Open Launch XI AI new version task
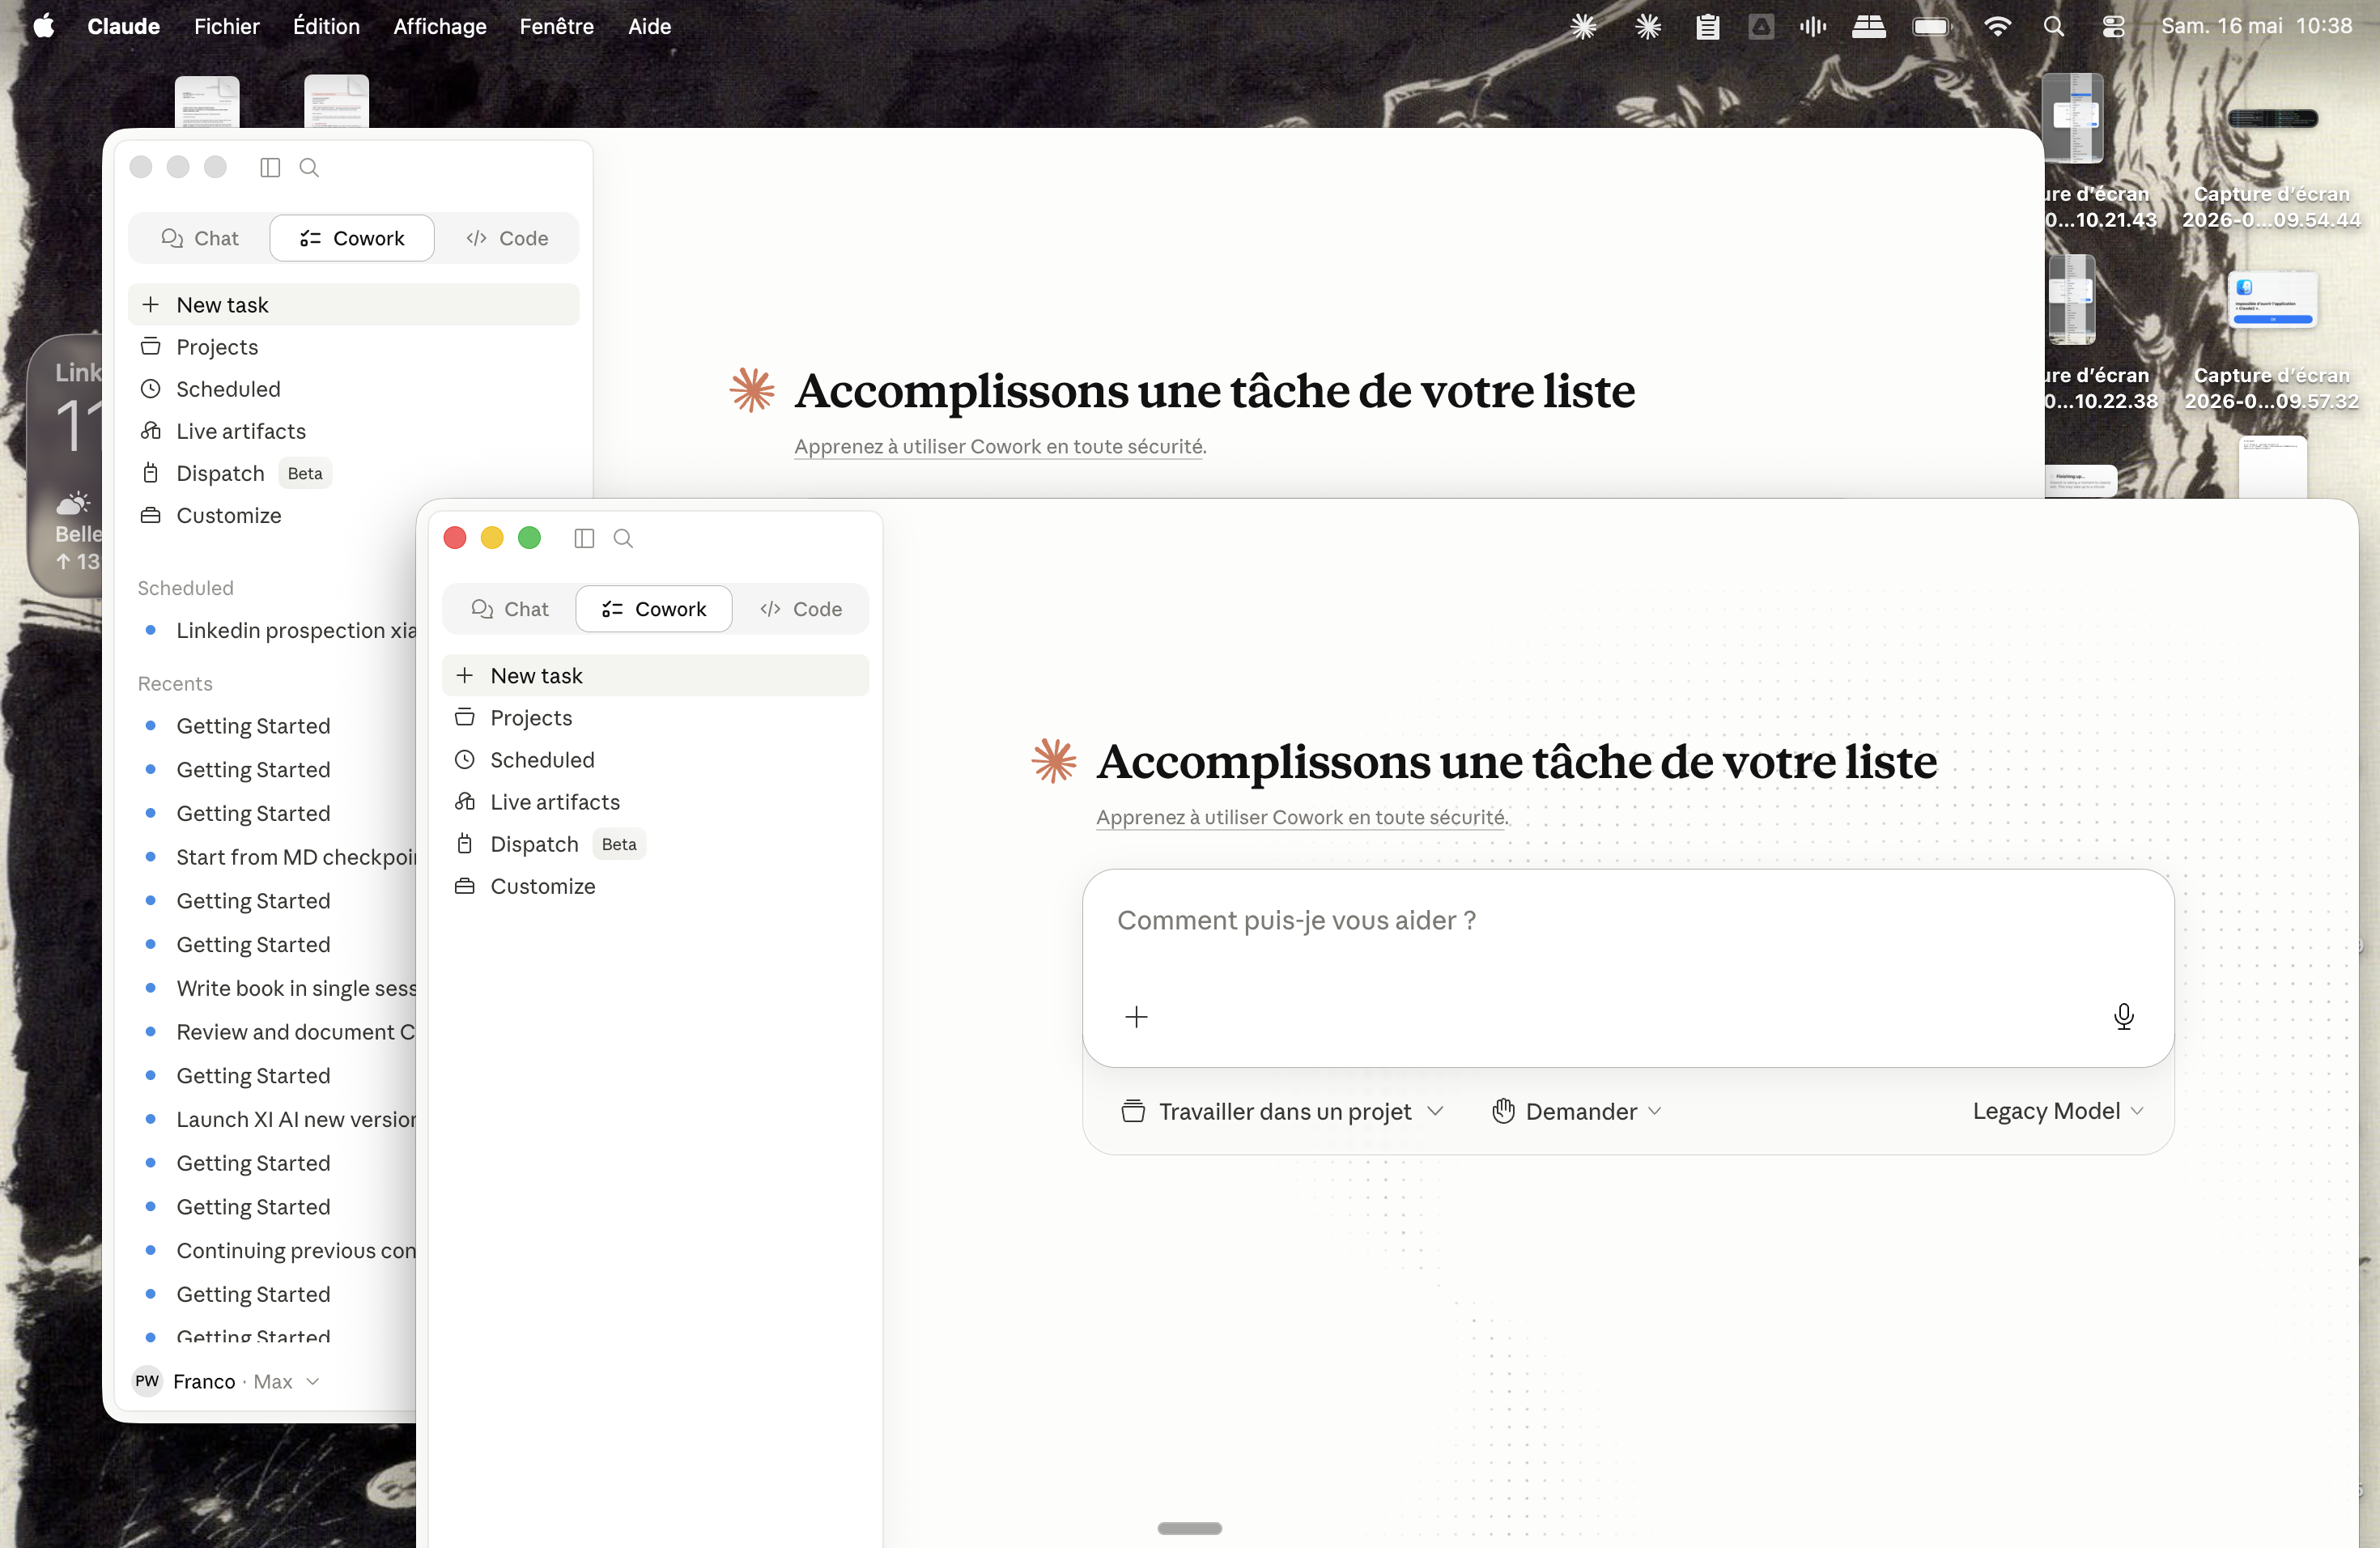Viewport: 2380px width, 1548px height. [x=271, y=1119]
